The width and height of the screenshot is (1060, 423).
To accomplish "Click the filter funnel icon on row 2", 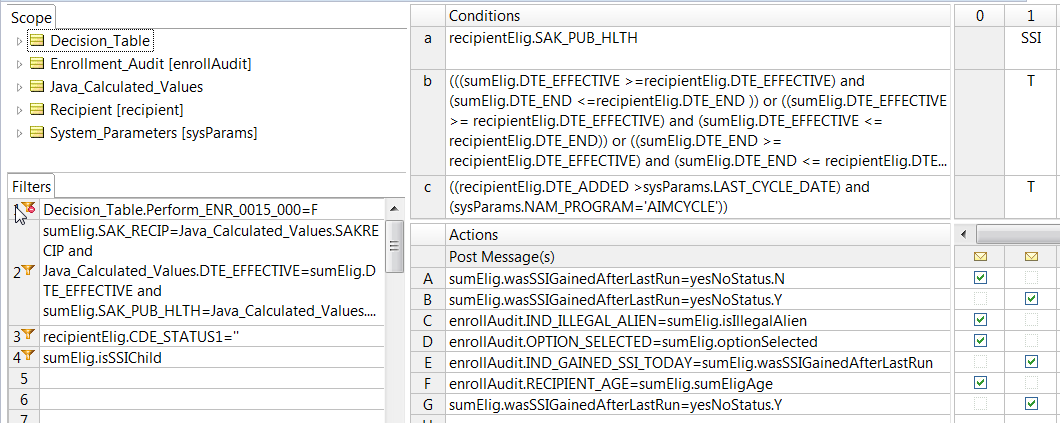I will [27, 272].
